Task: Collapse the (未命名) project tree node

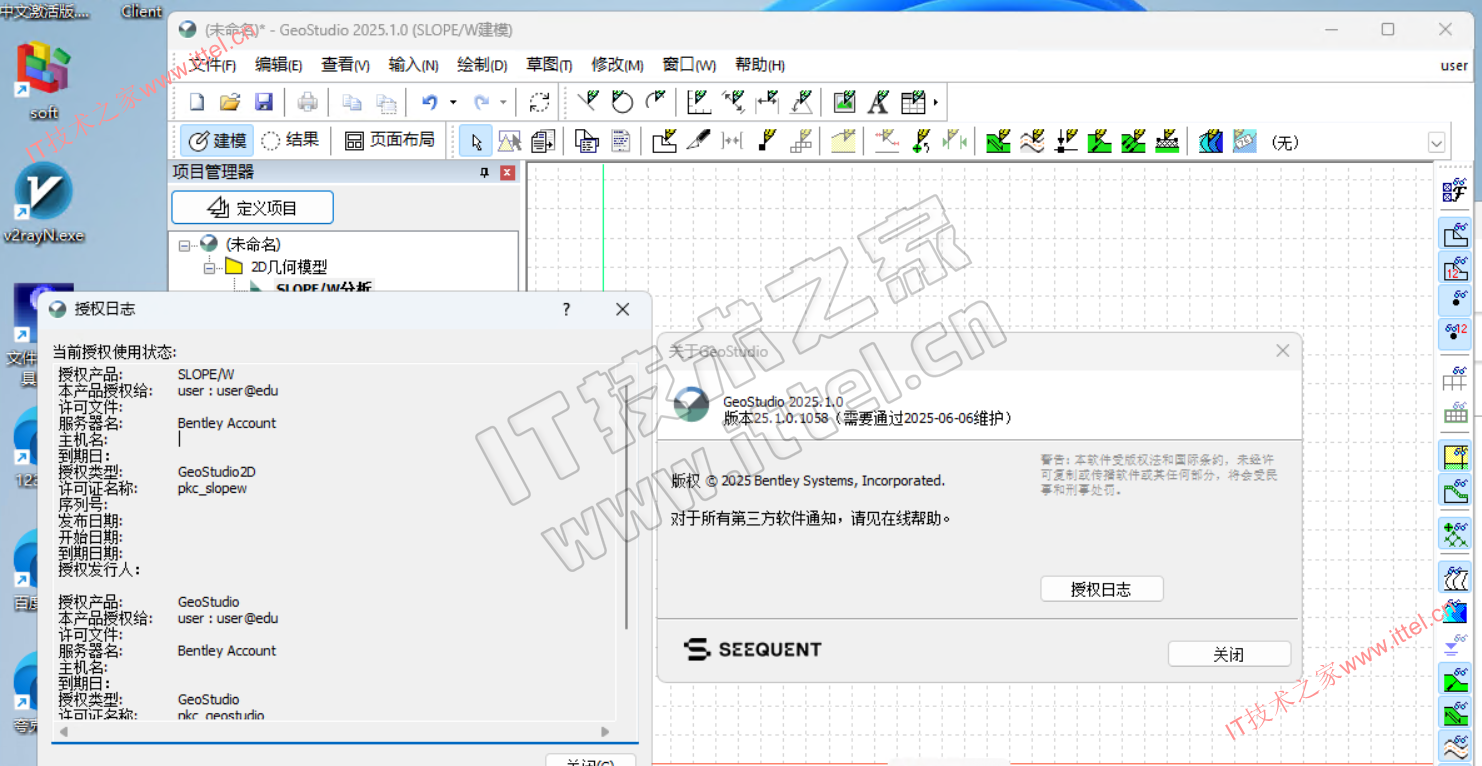Action: click(185, 245)
